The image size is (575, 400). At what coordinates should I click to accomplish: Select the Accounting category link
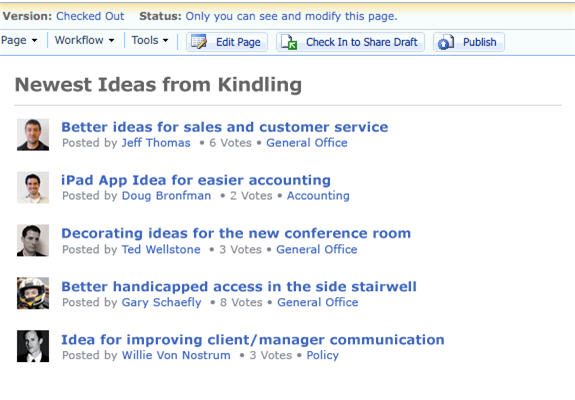pos(318,196)
